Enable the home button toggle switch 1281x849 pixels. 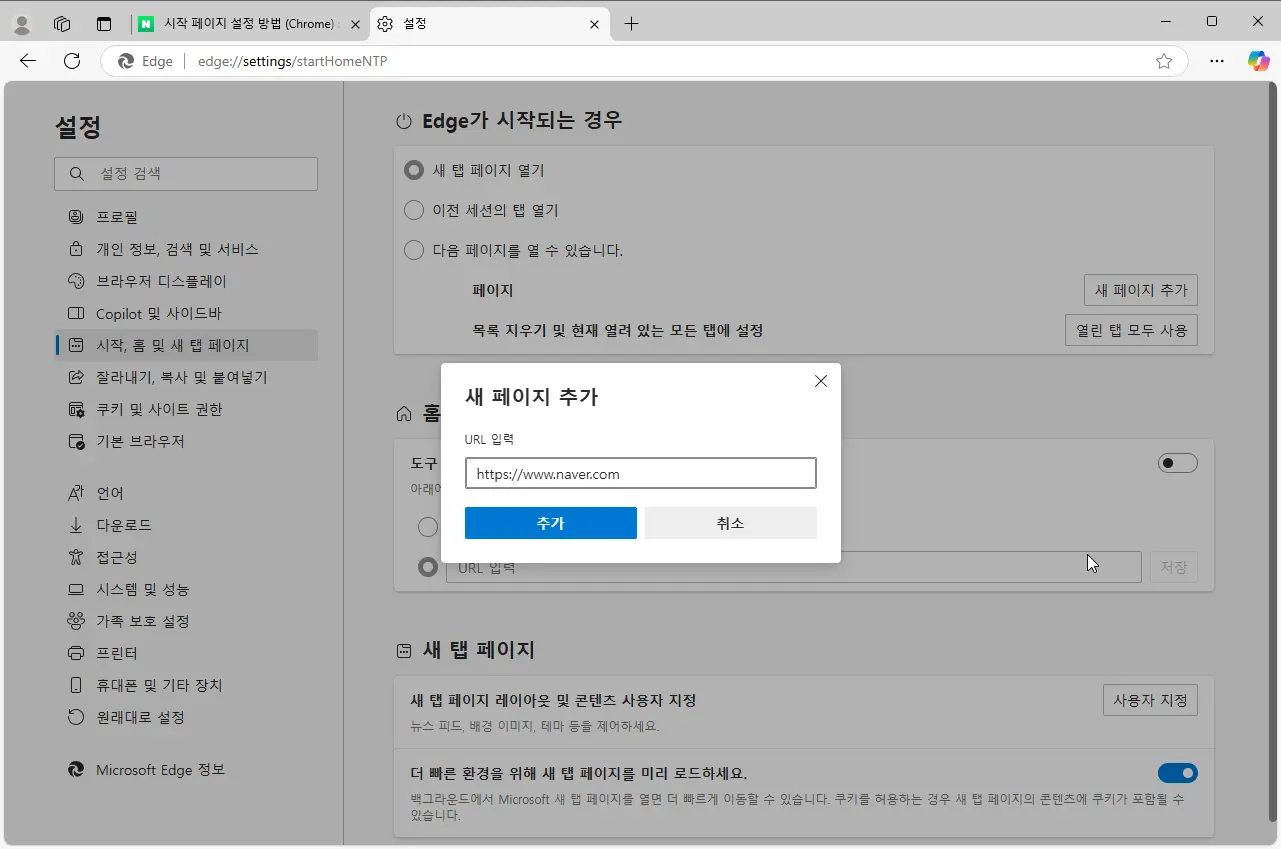pos(1177,462)
